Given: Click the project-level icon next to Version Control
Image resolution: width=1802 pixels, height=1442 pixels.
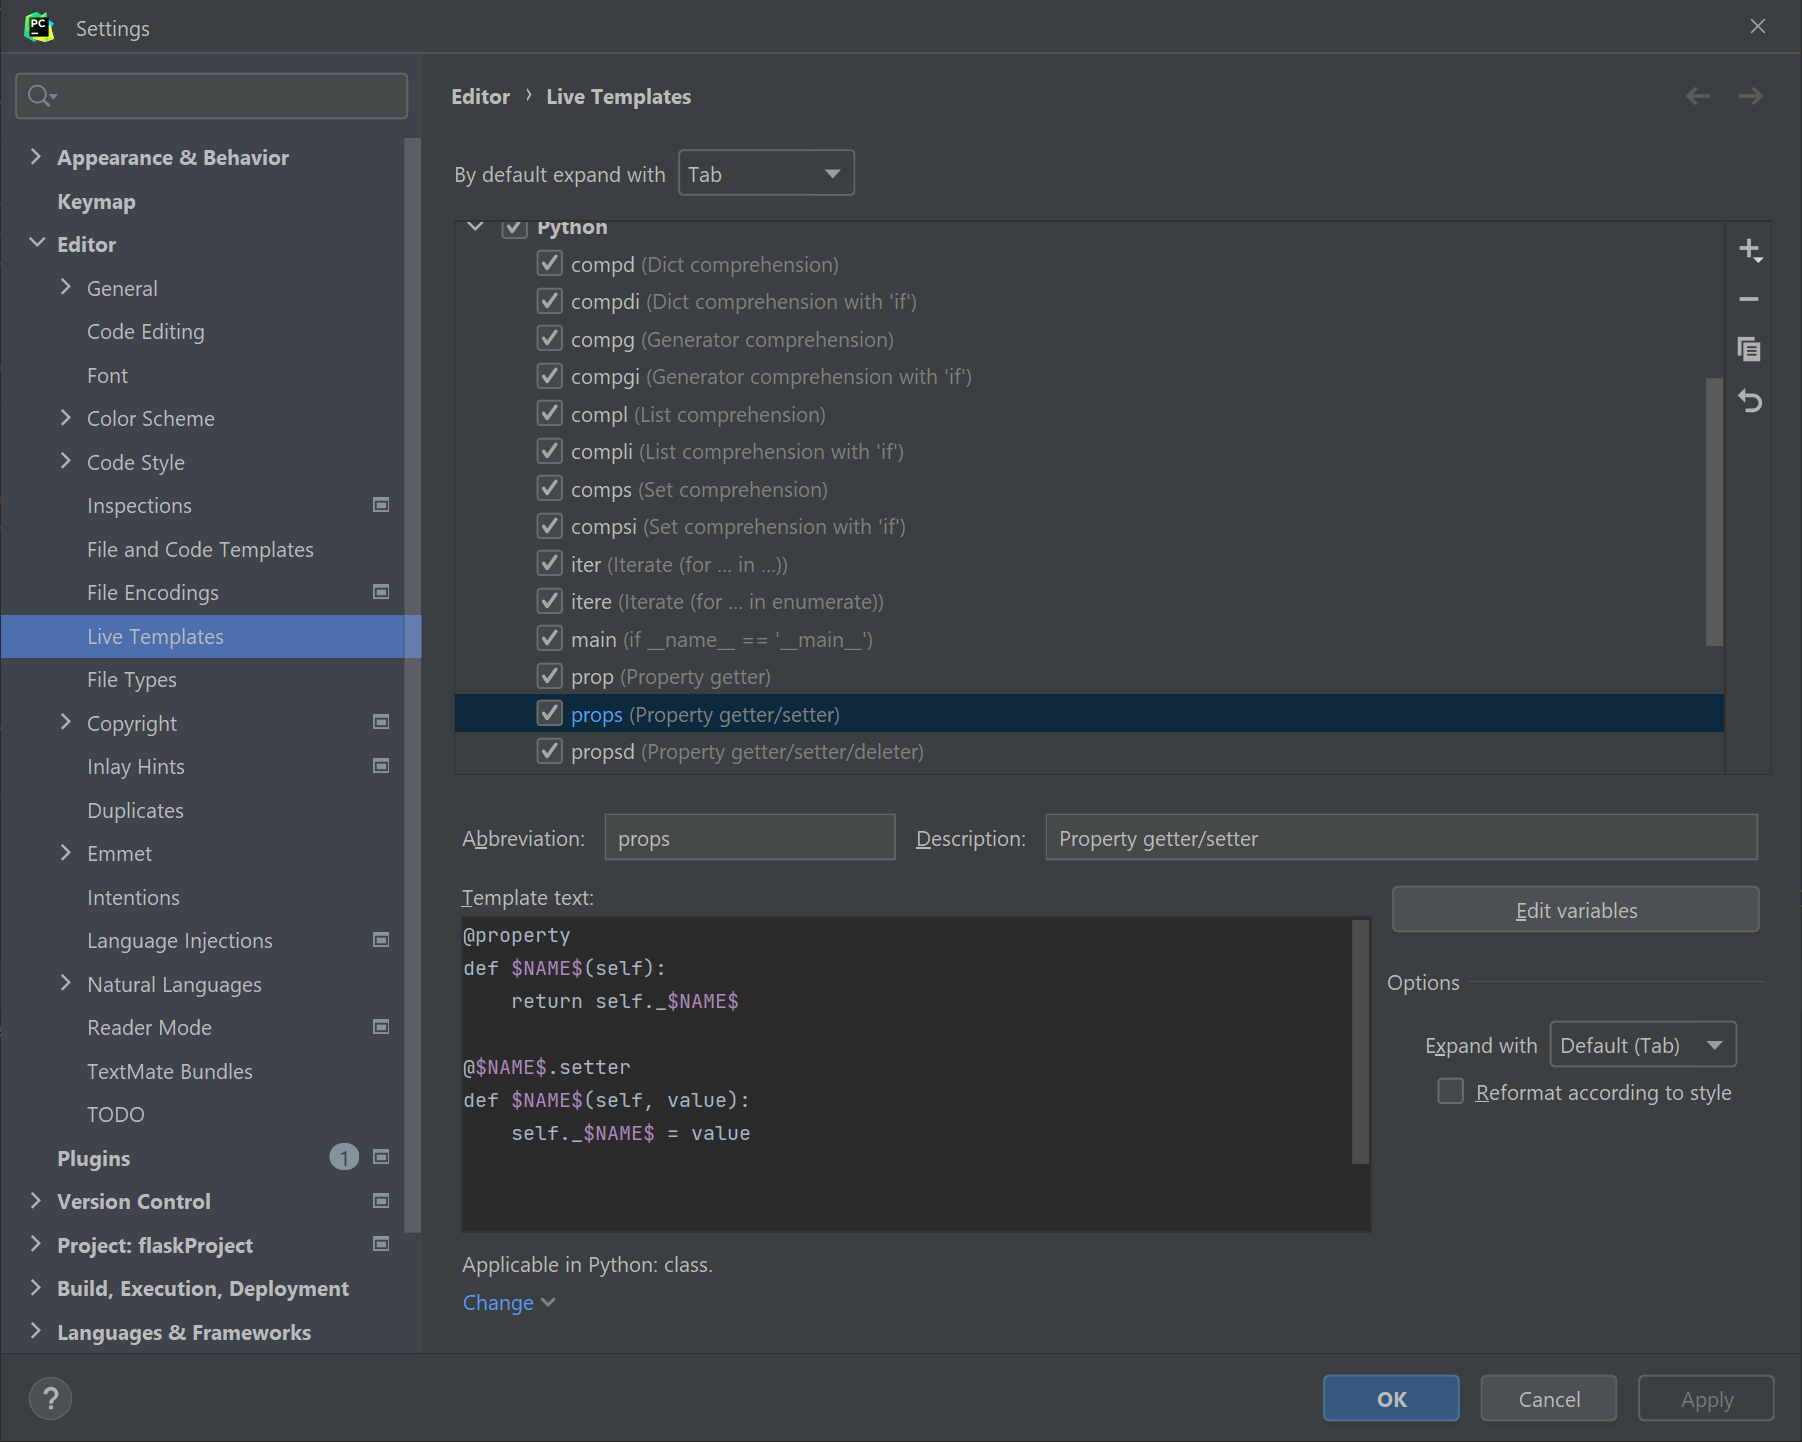Looking at the screenshot, I should click(381, 1201).
